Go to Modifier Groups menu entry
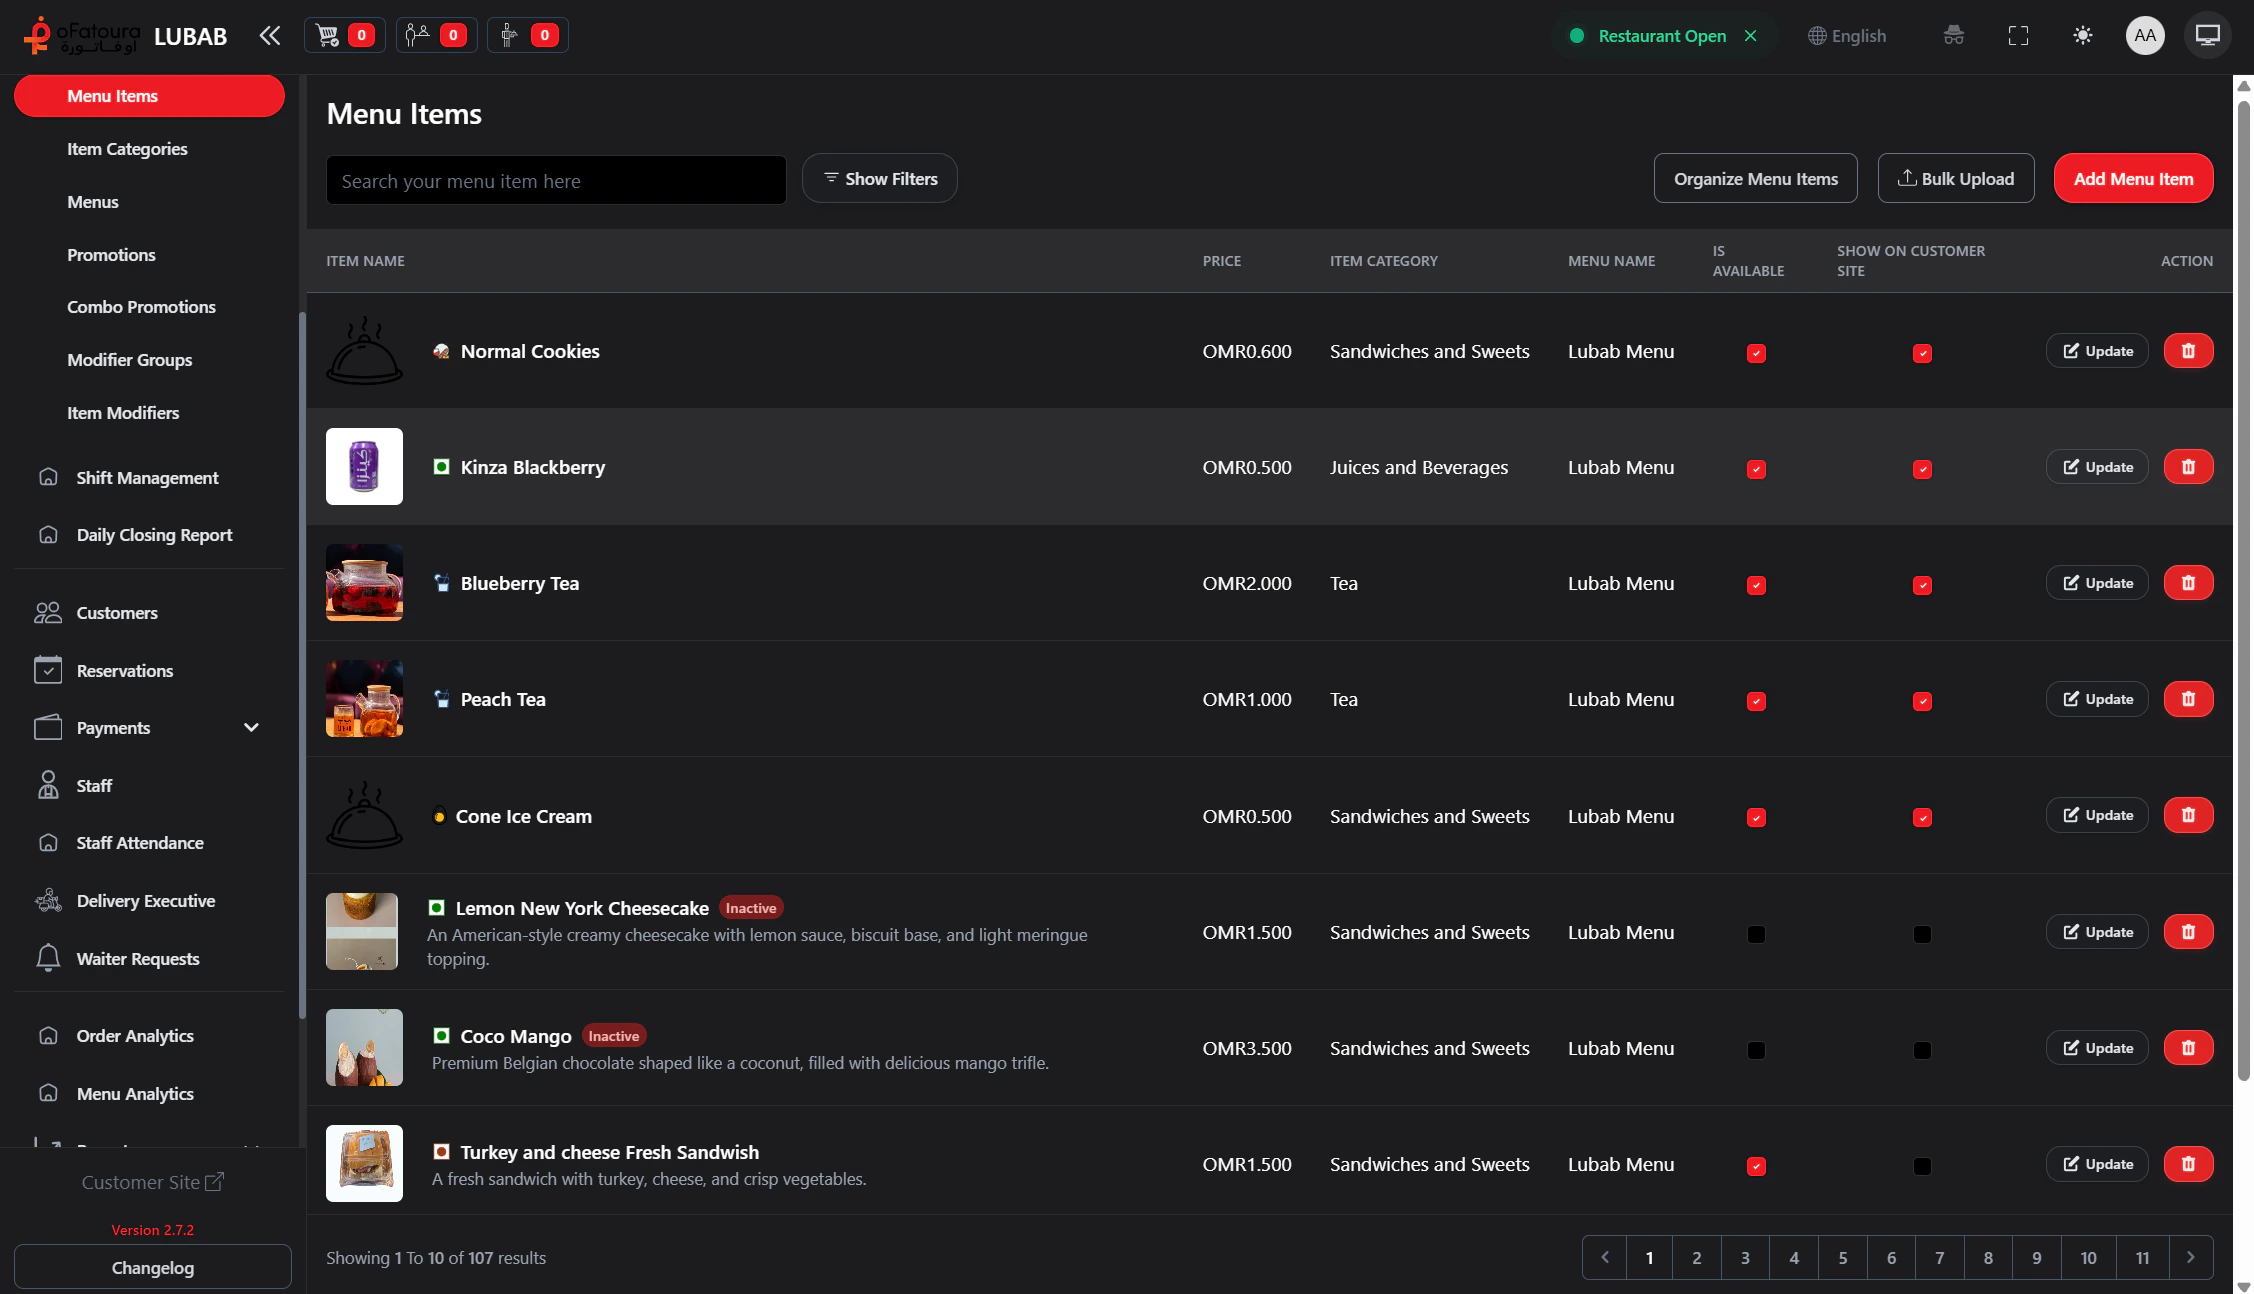This screenshot has height=1294, width=2254. [x=129, y=360]
